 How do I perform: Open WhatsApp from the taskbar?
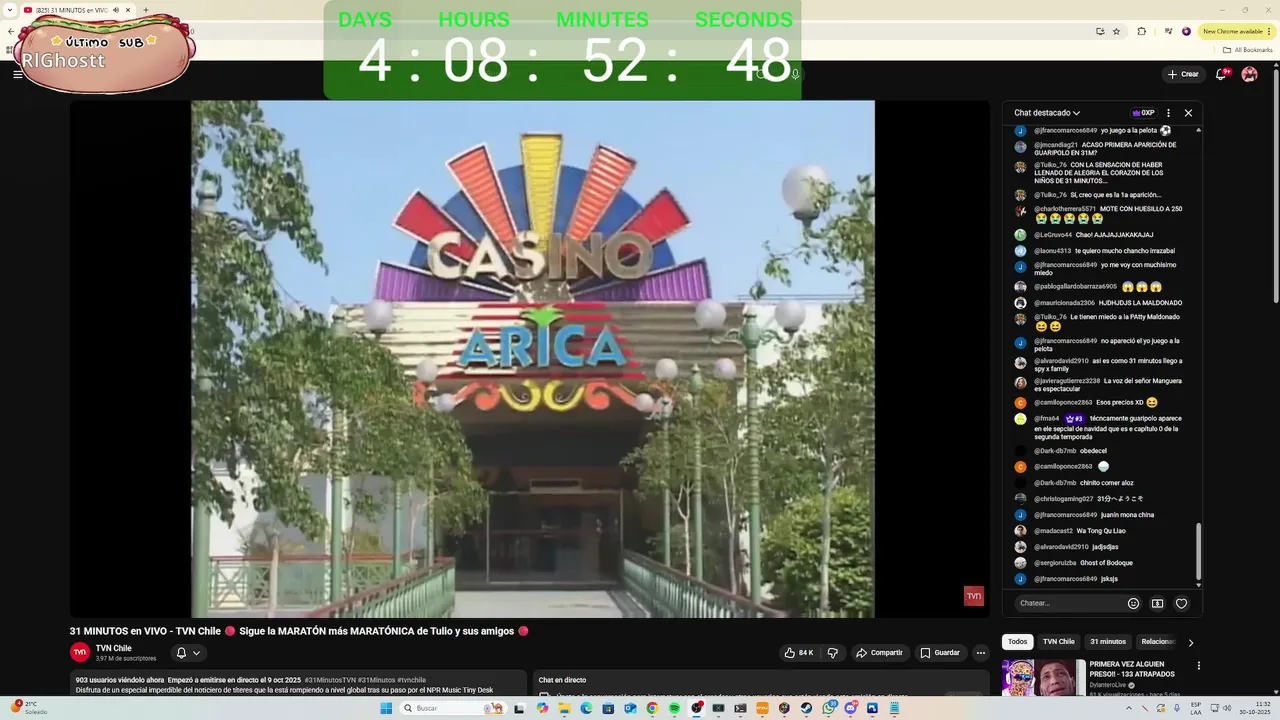point(829,708)
